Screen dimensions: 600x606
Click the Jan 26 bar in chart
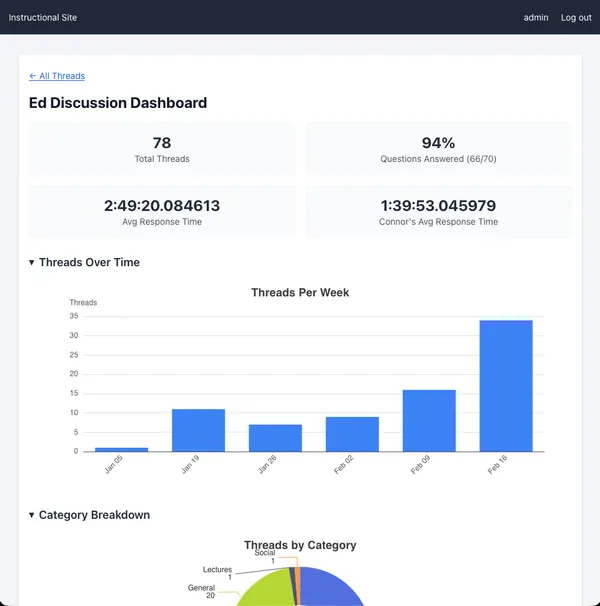click(275, 438)
